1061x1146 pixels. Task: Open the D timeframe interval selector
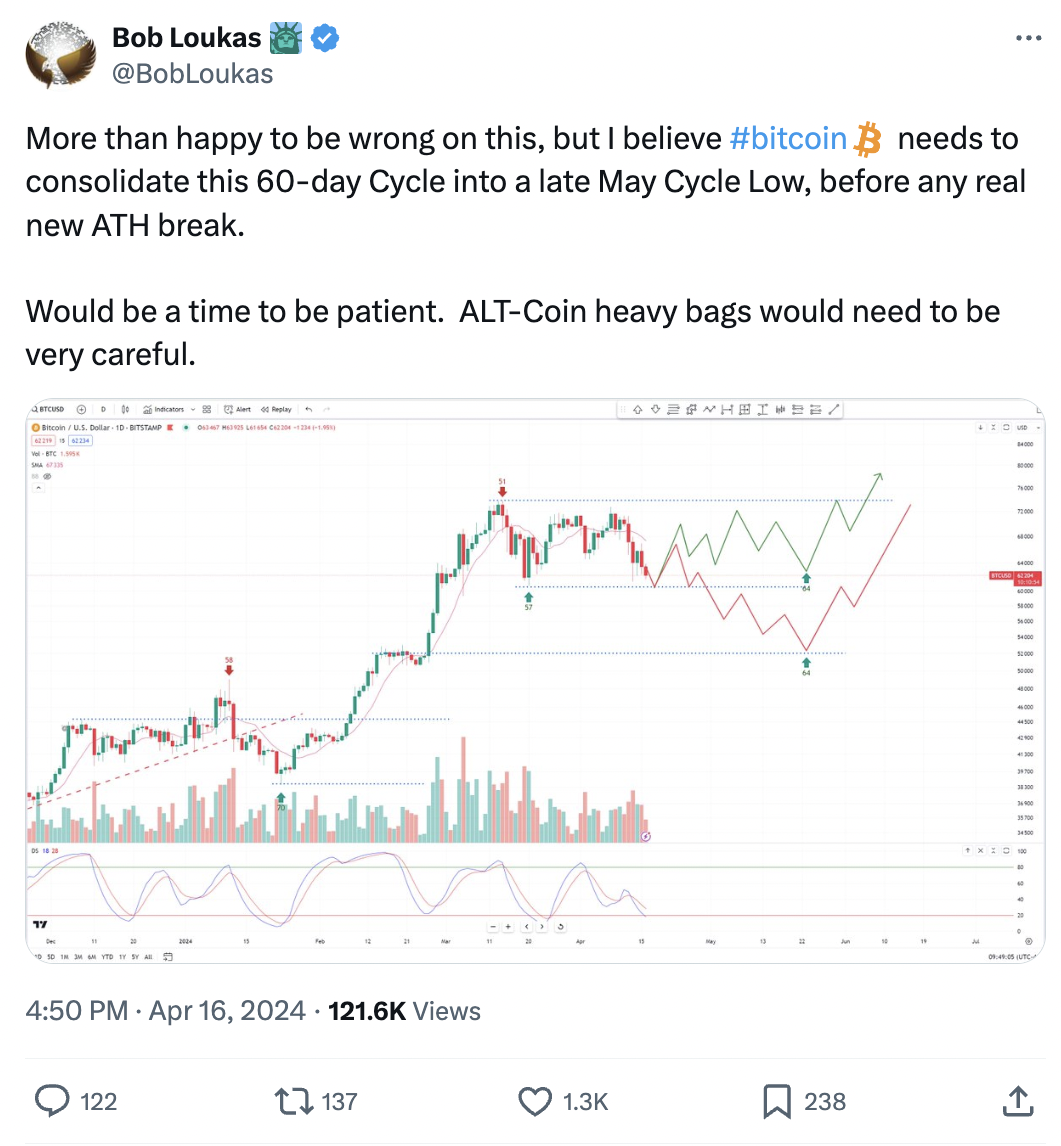(103, 409)
